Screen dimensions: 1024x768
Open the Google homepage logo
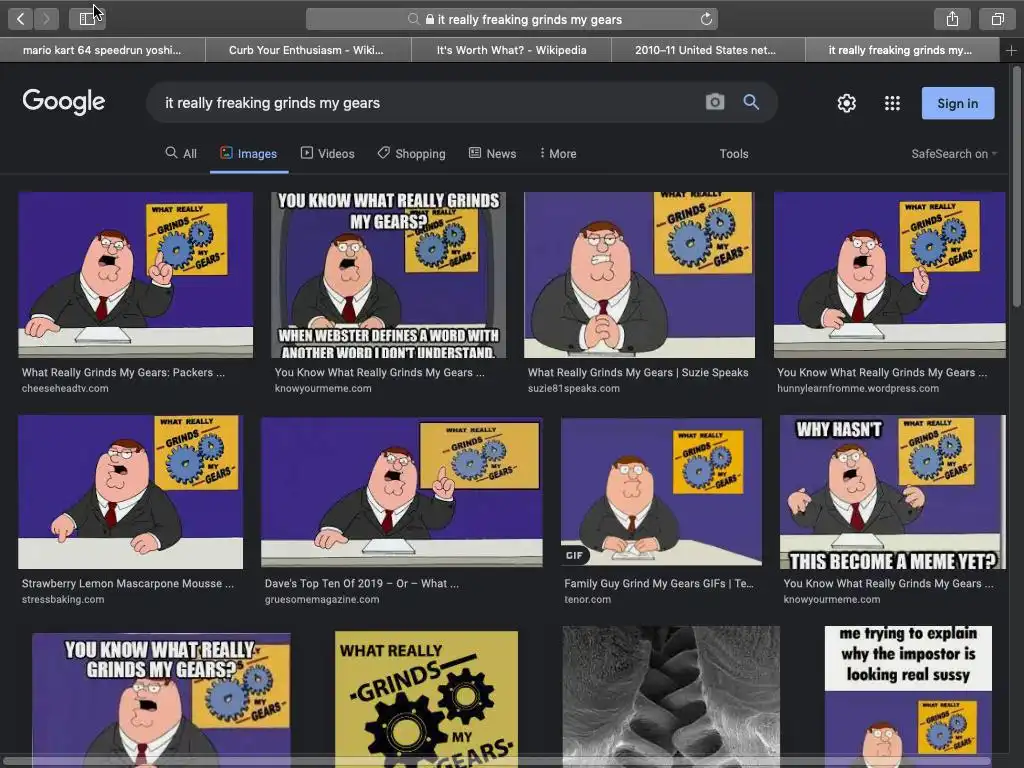pyautogui.click(x=63, y=101)
